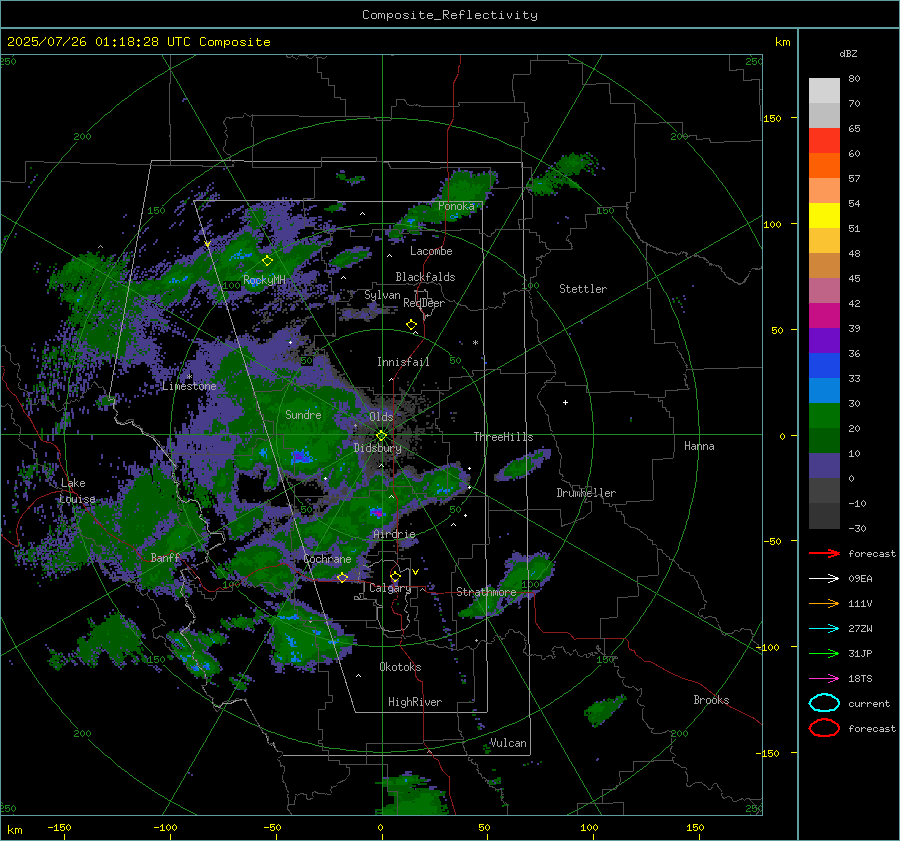
Task: Select the white 09EA arrow legend icon
Action: pos(824,578)
